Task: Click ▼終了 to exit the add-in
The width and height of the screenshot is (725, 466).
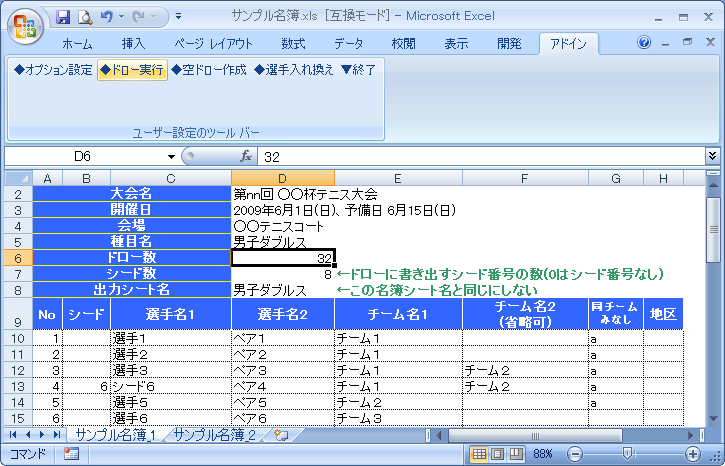Action: pos(358,70)
